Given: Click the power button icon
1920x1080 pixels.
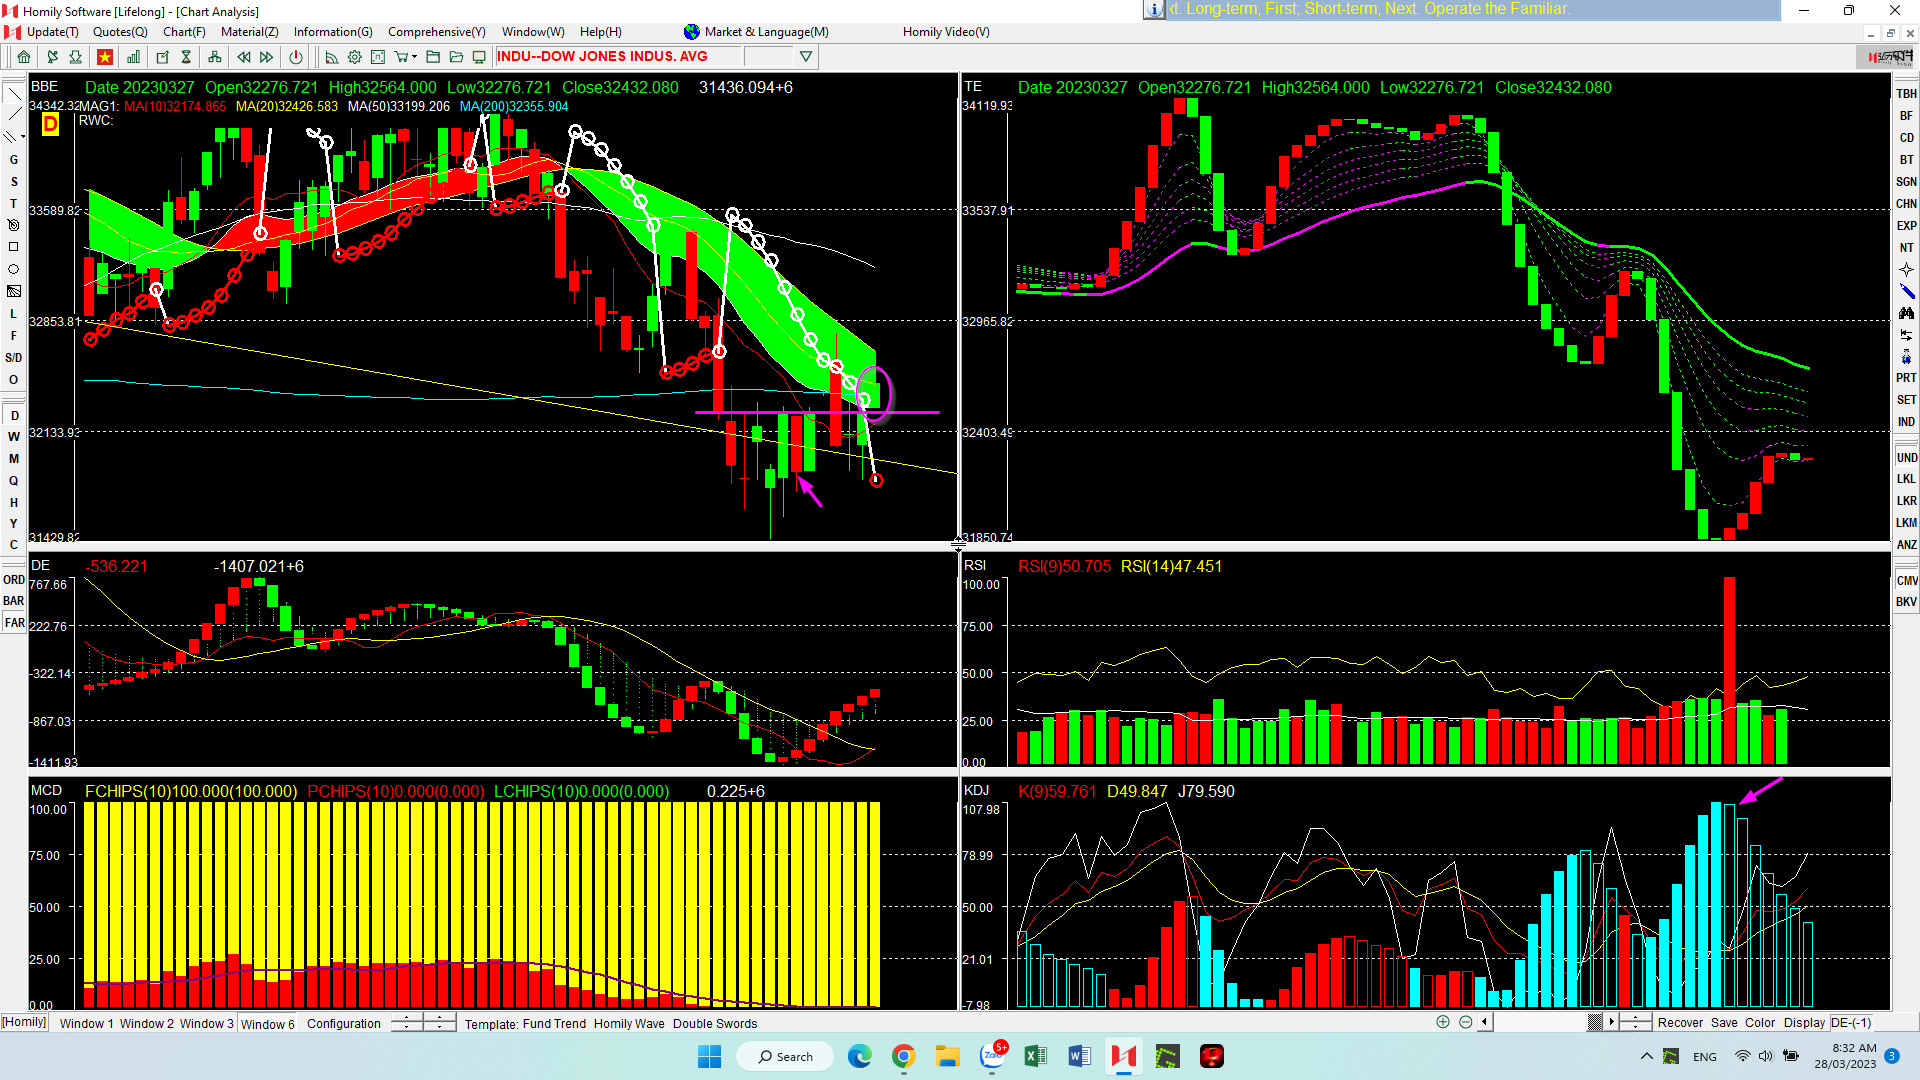Looking at the screenshot, I should point(296,57).
